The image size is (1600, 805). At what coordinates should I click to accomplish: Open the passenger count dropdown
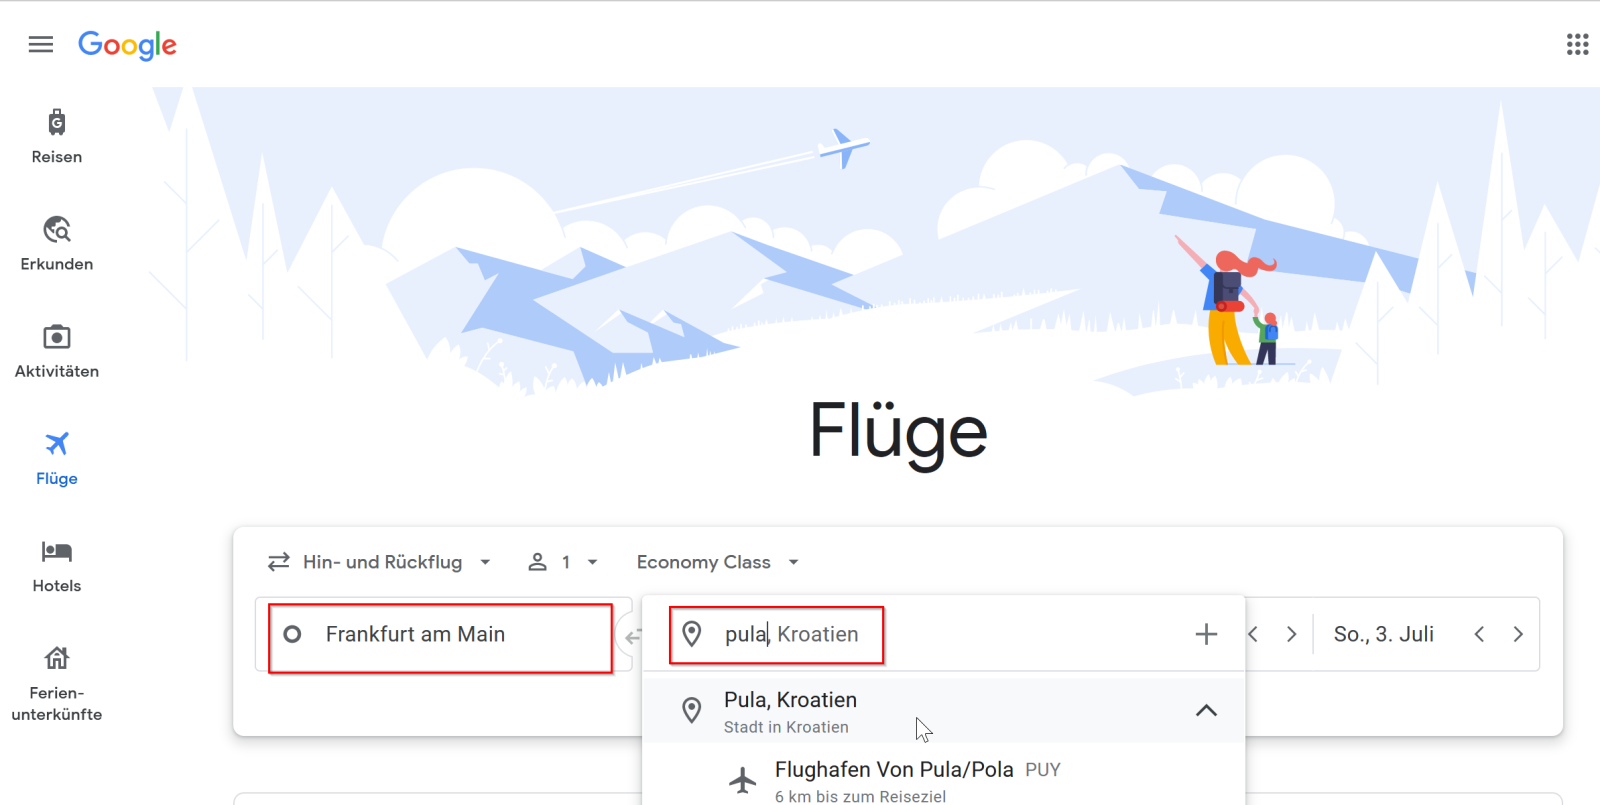(563, 562)
